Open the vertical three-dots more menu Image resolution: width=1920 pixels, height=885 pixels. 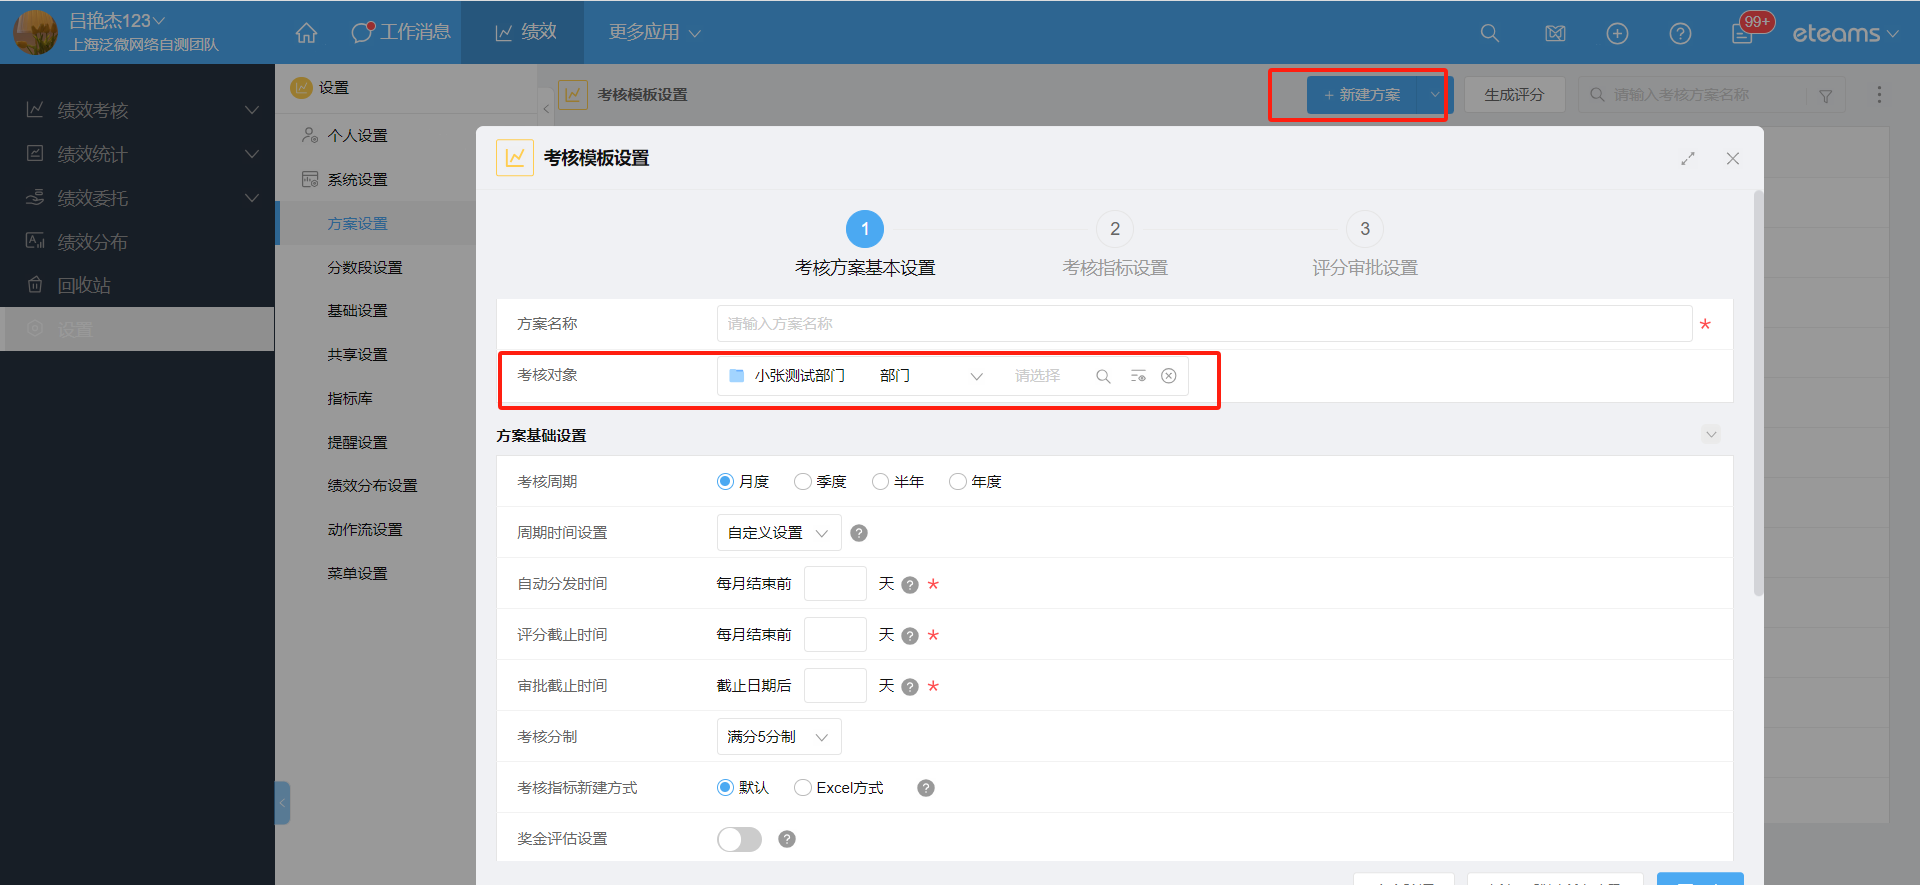click(1879, 94)
